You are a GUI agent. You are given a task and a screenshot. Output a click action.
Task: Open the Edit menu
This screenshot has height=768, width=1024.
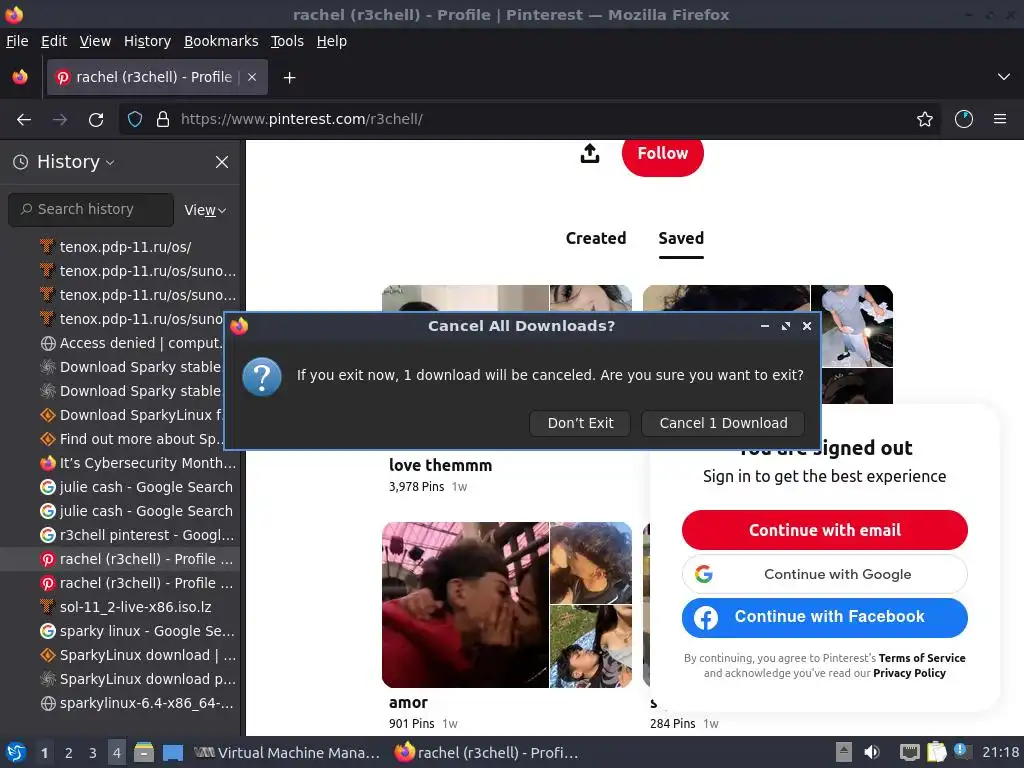tap(54, 41)
